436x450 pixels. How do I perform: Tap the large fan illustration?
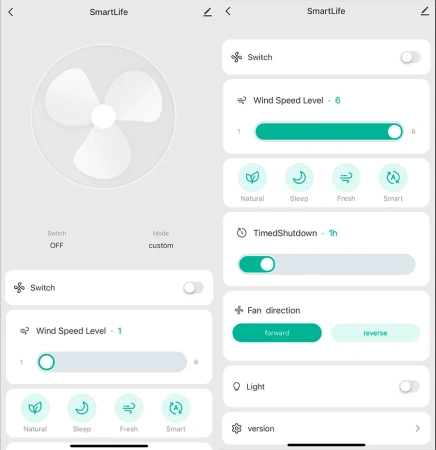click(103, 117)
